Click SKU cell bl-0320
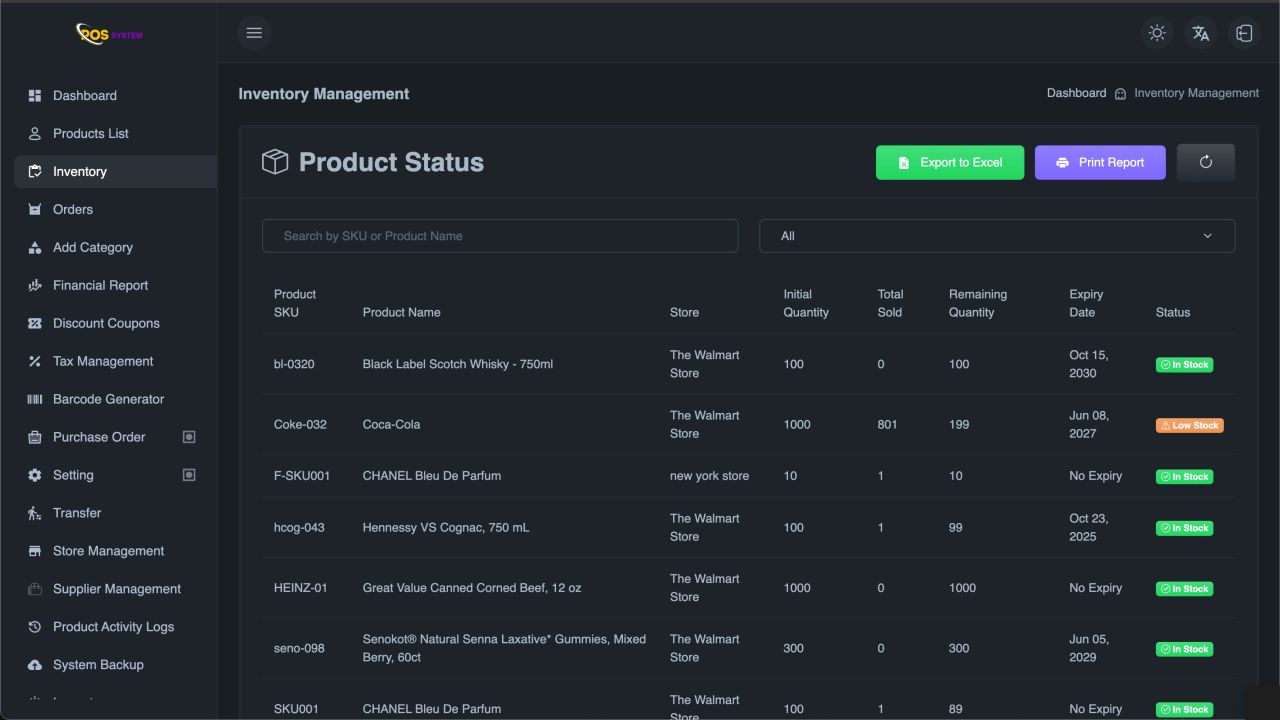 point(294,364)
